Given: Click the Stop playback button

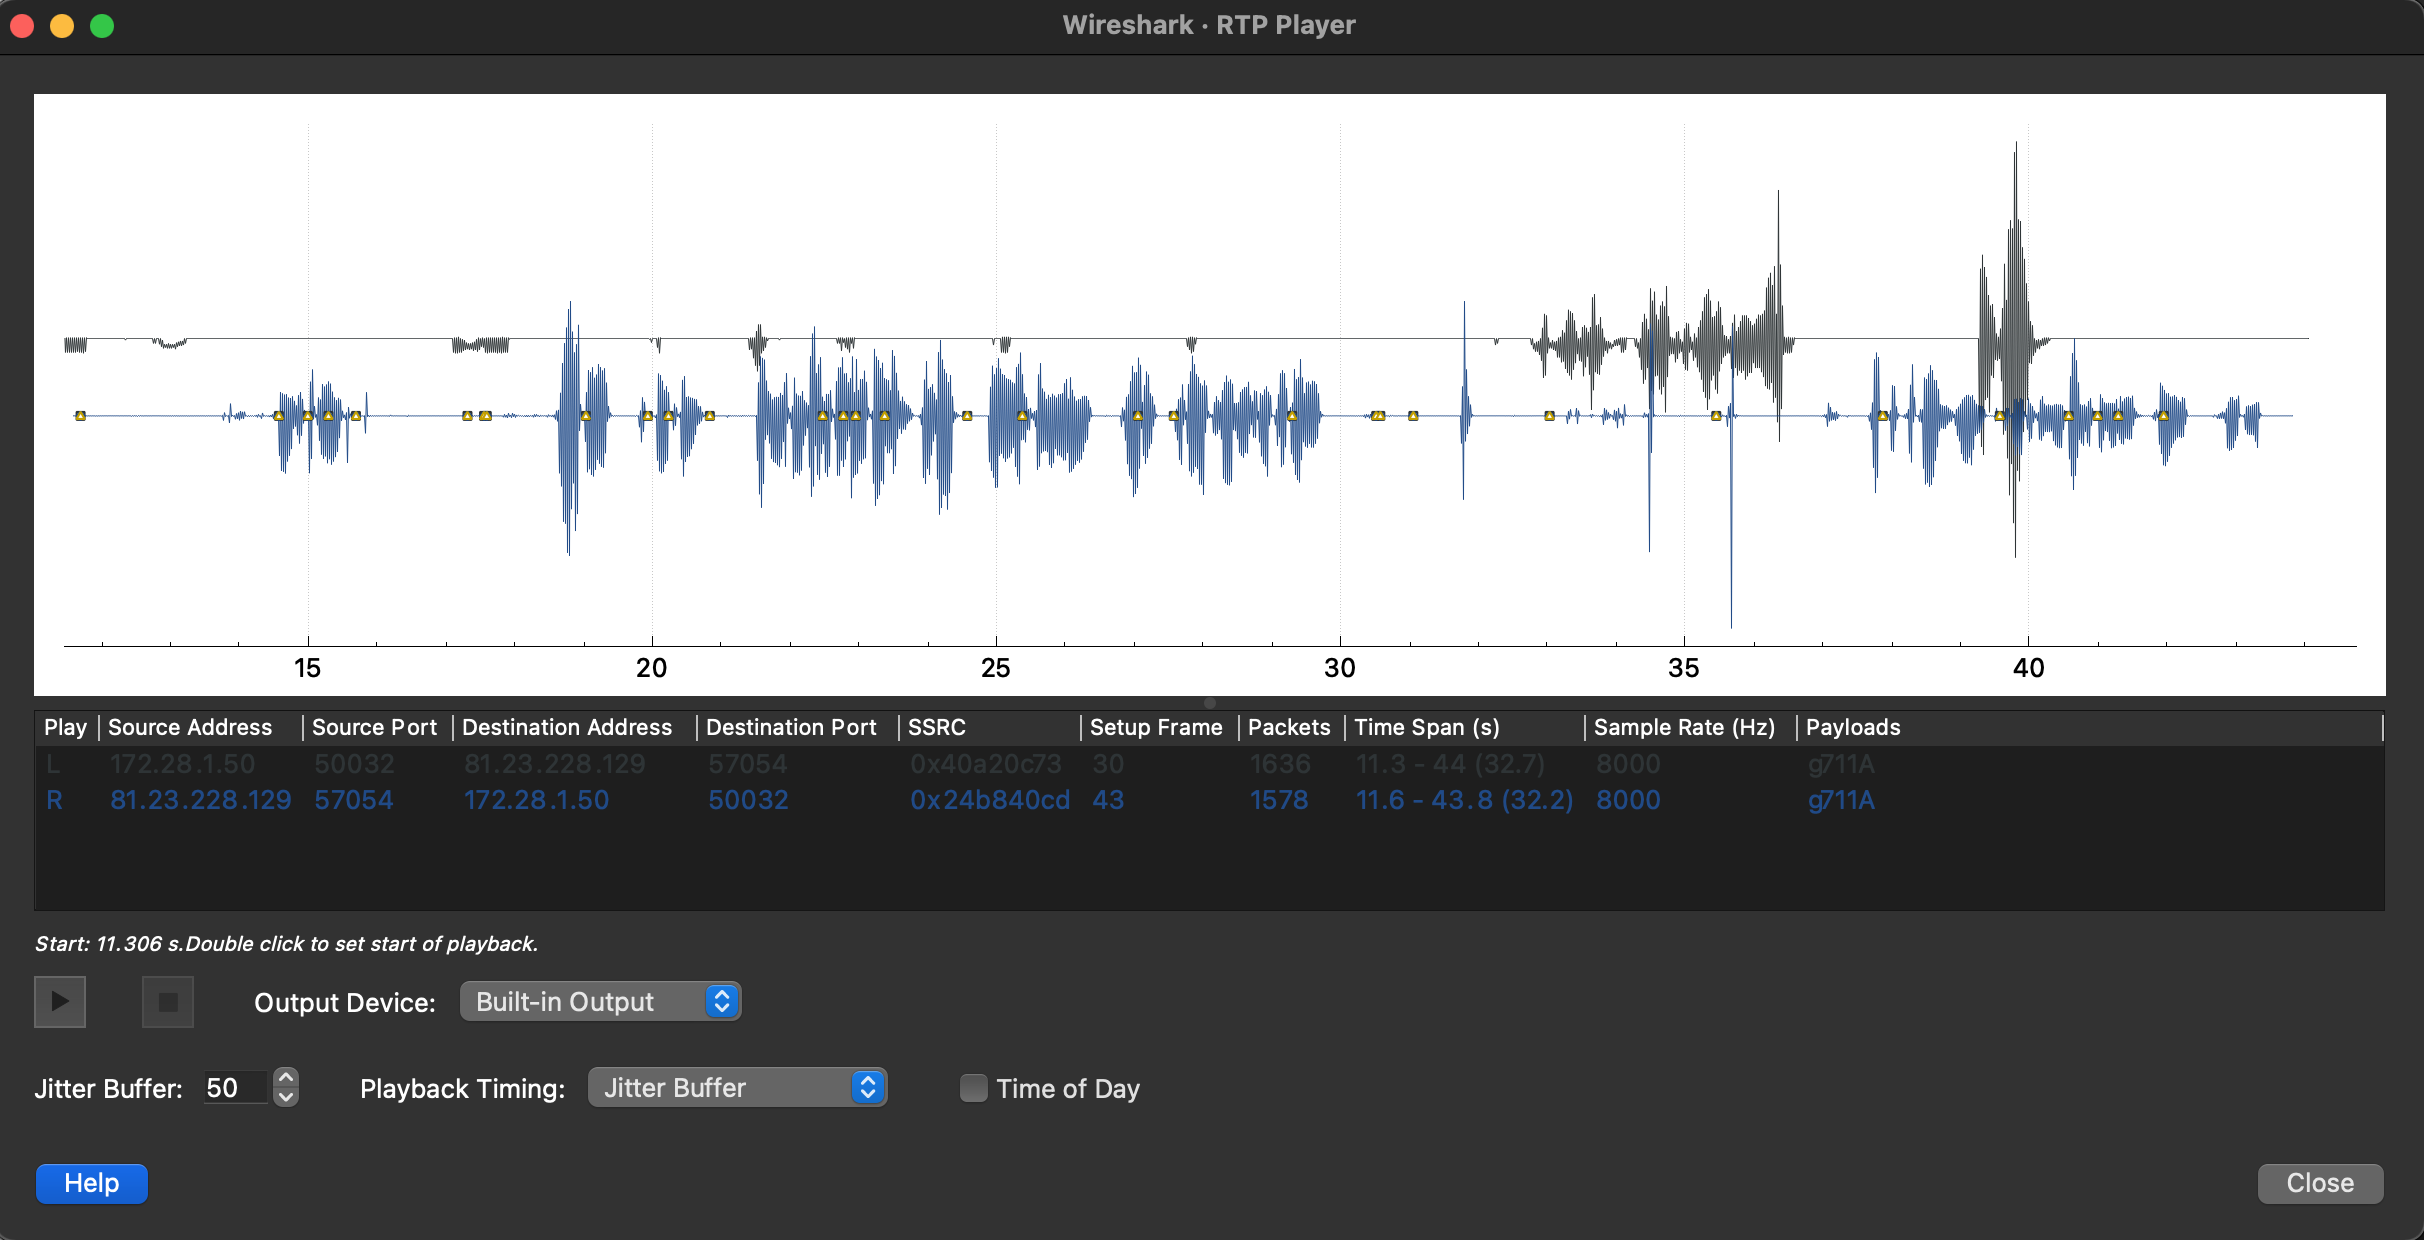Looking at the screenshot, I should pos(168,1001).
